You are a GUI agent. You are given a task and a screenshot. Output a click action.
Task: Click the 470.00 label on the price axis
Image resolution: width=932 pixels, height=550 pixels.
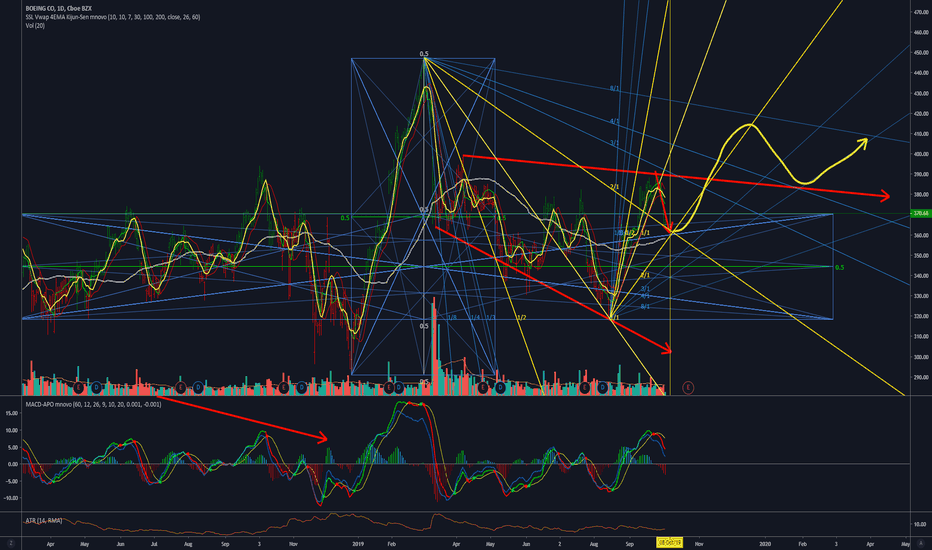click(x=921, y=12)
